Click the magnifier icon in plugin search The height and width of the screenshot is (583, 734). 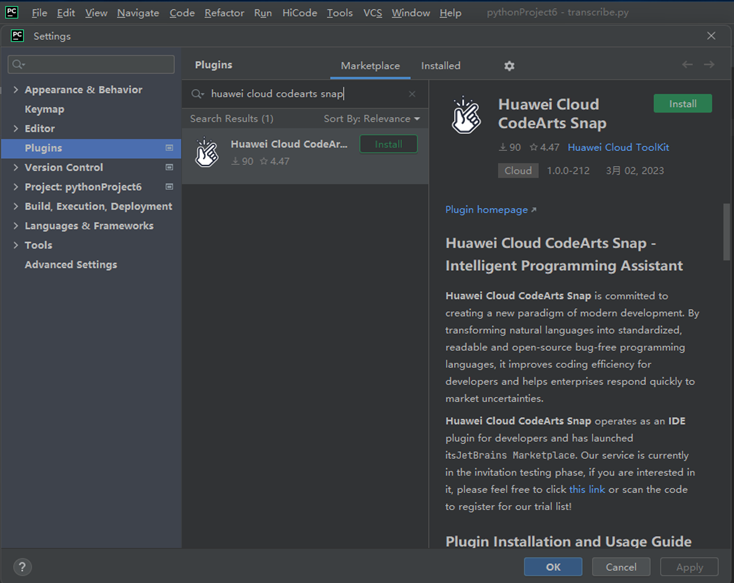[197, 94]
